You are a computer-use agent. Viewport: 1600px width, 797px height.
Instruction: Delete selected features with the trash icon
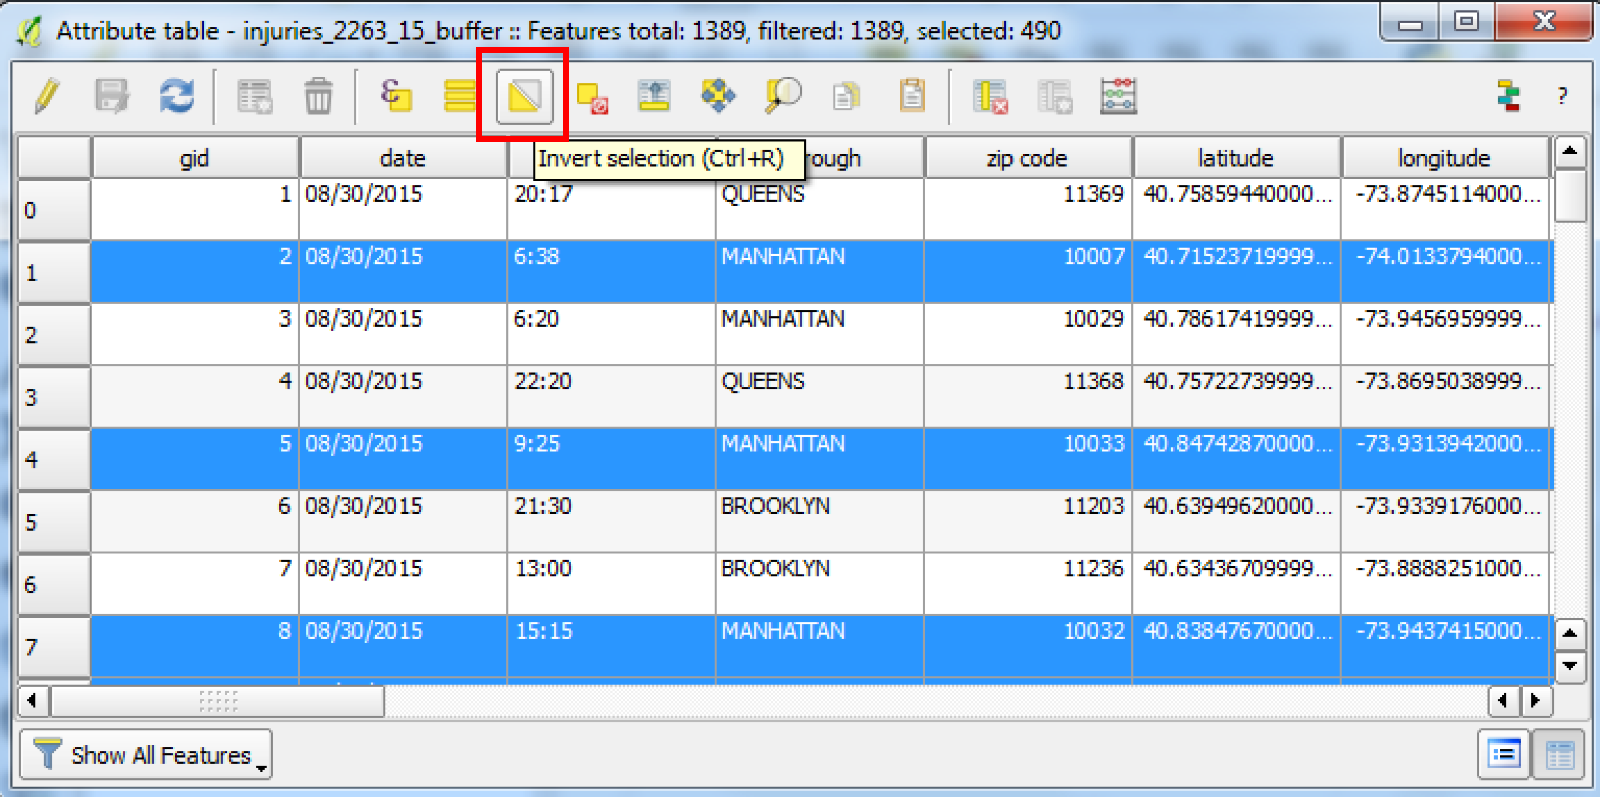[x=318, y=97]
